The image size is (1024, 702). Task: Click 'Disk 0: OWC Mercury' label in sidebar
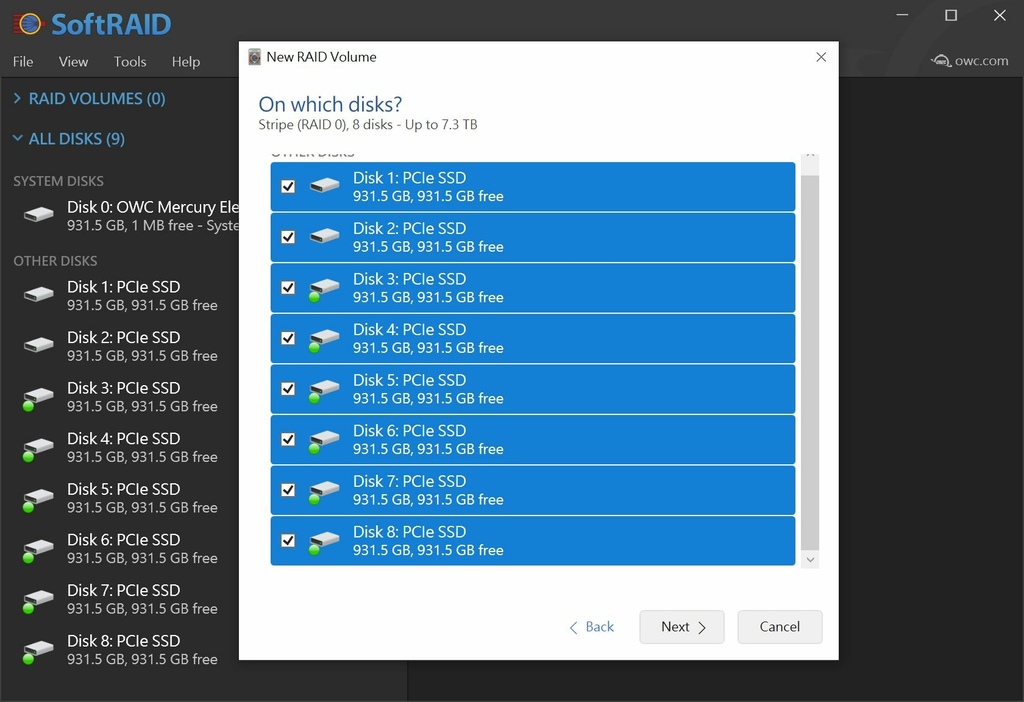153,207
